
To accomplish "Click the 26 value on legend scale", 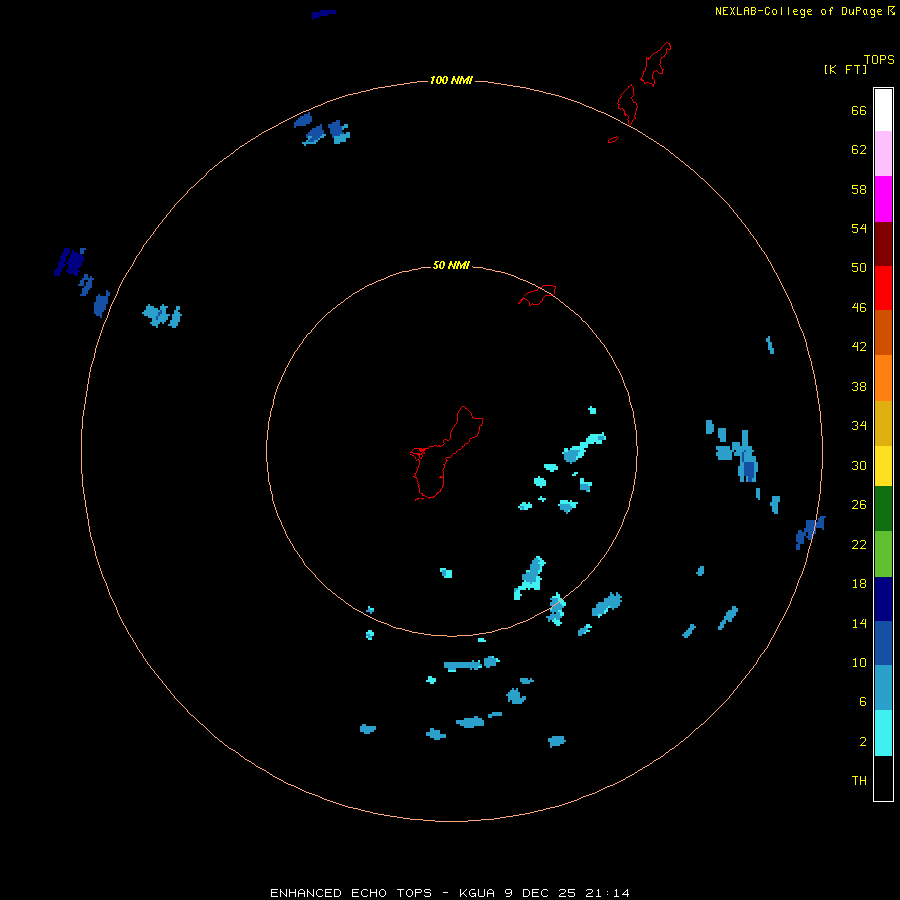I will tap(859, 505).
